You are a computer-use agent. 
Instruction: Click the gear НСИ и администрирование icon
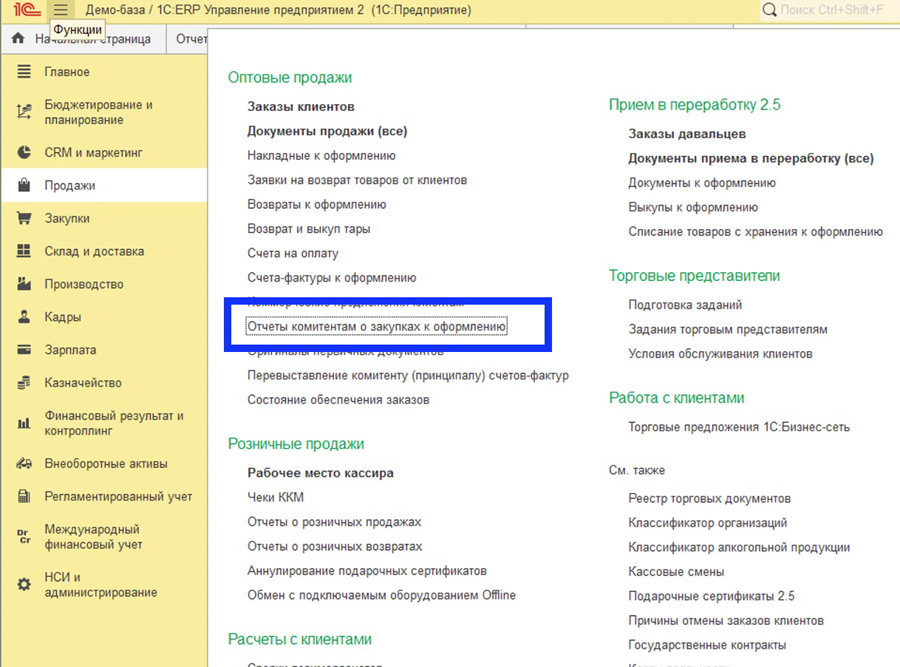24,585
